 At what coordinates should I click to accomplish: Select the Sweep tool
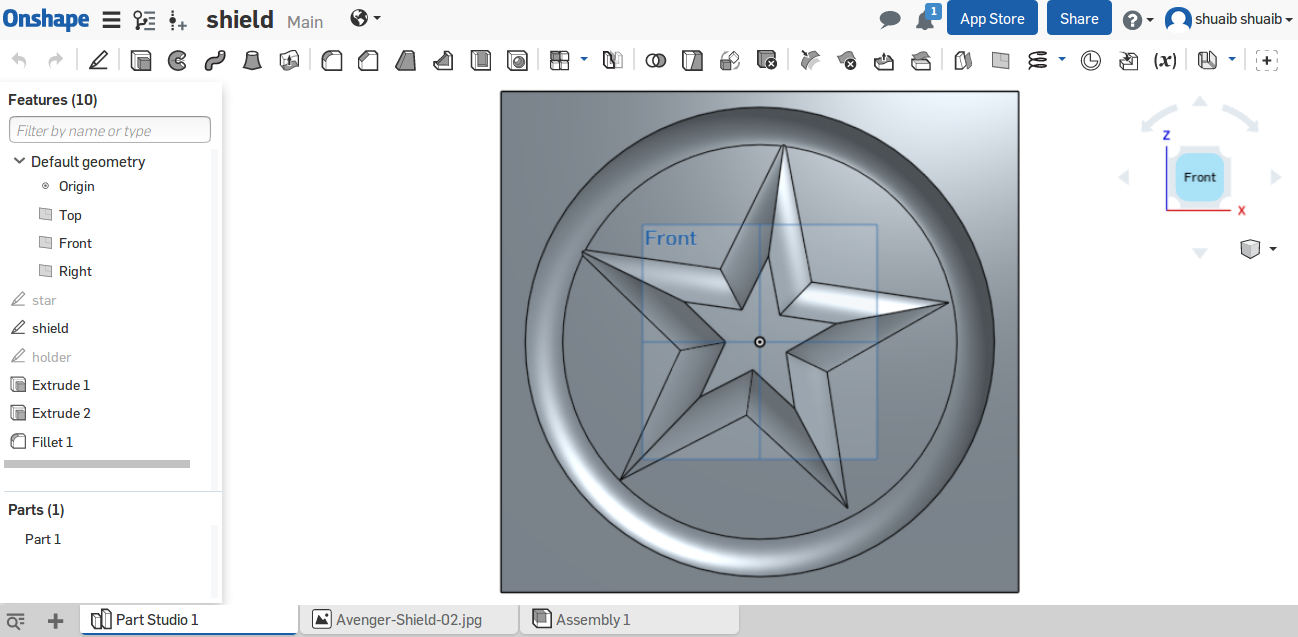click(x=214, y=61)
